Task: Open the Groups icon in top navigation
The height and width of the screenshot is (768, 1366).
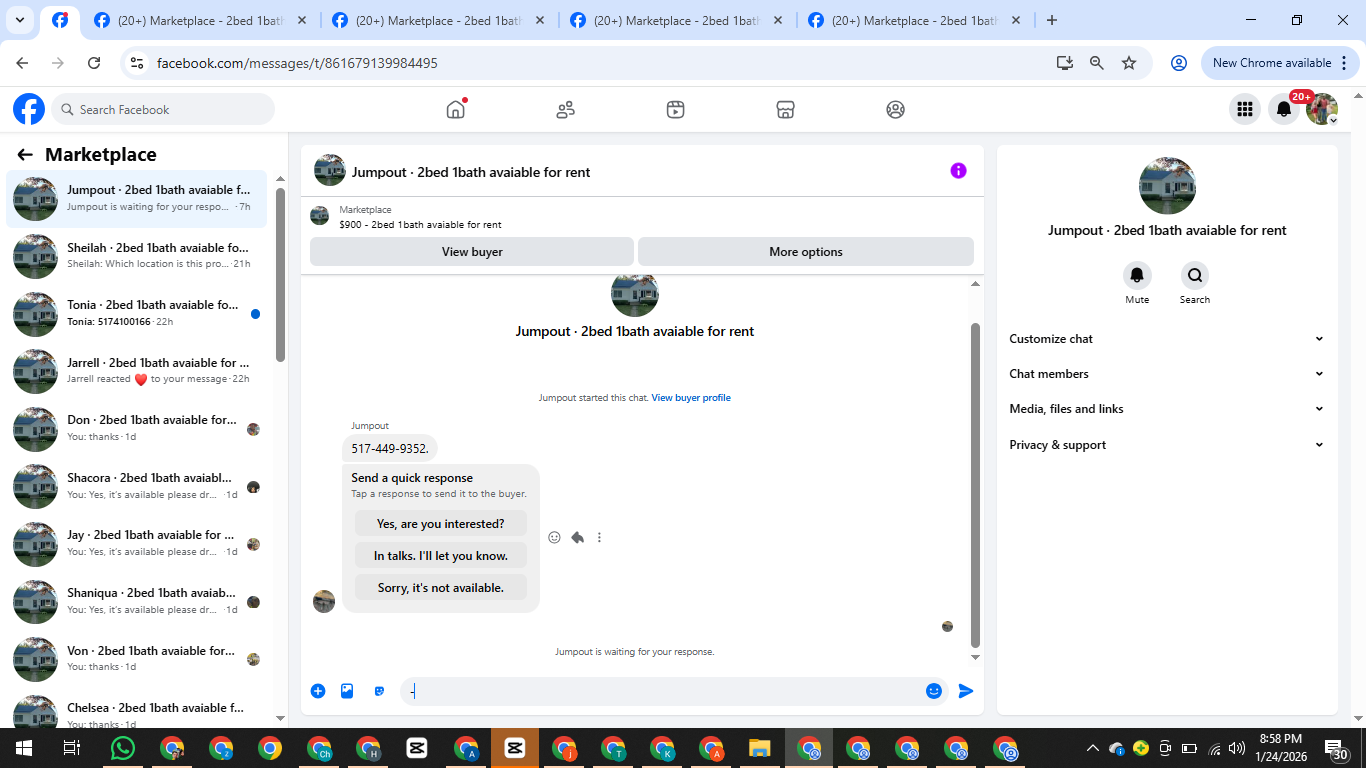Action: point(896,110)
